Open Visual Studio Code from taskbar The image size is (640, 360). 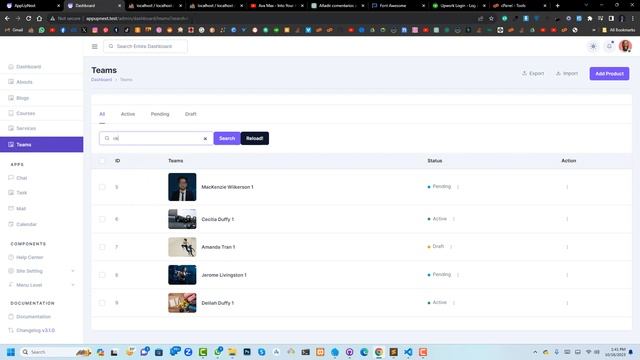click(408, 352)
